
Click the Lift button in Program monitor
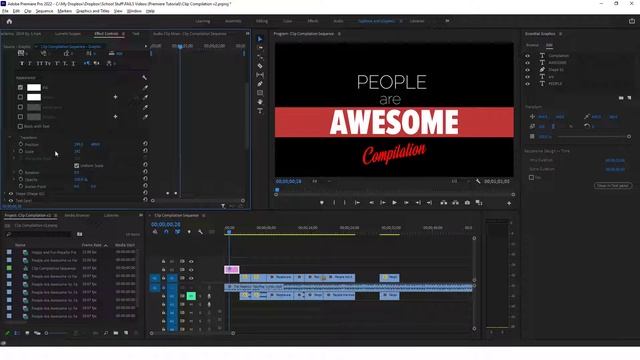tap(443, 202)
